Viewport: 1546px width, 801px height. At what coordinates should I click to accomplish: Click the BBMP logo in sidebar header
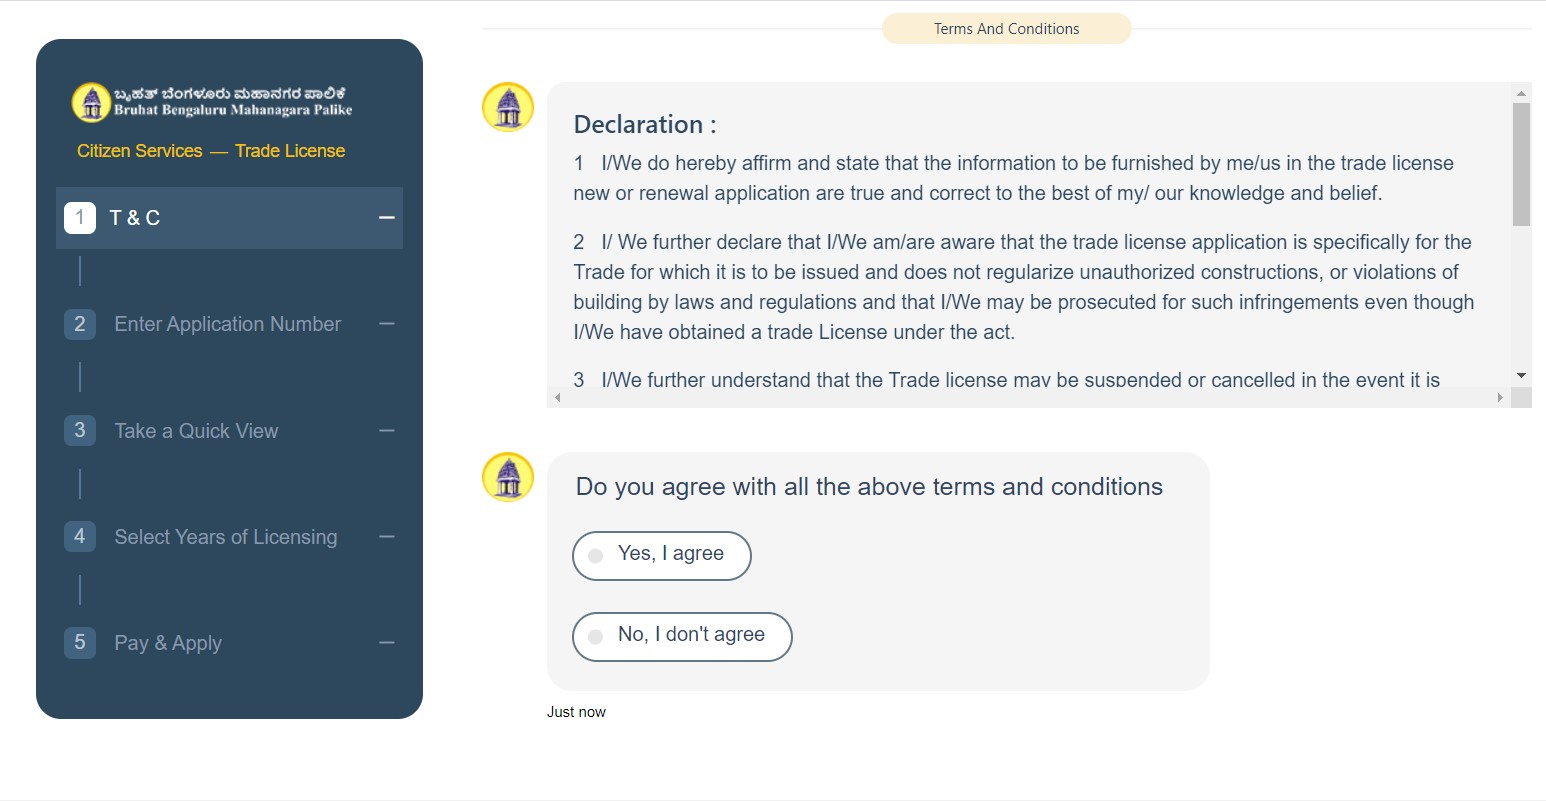pyautogui.click(x=91, y=102)
